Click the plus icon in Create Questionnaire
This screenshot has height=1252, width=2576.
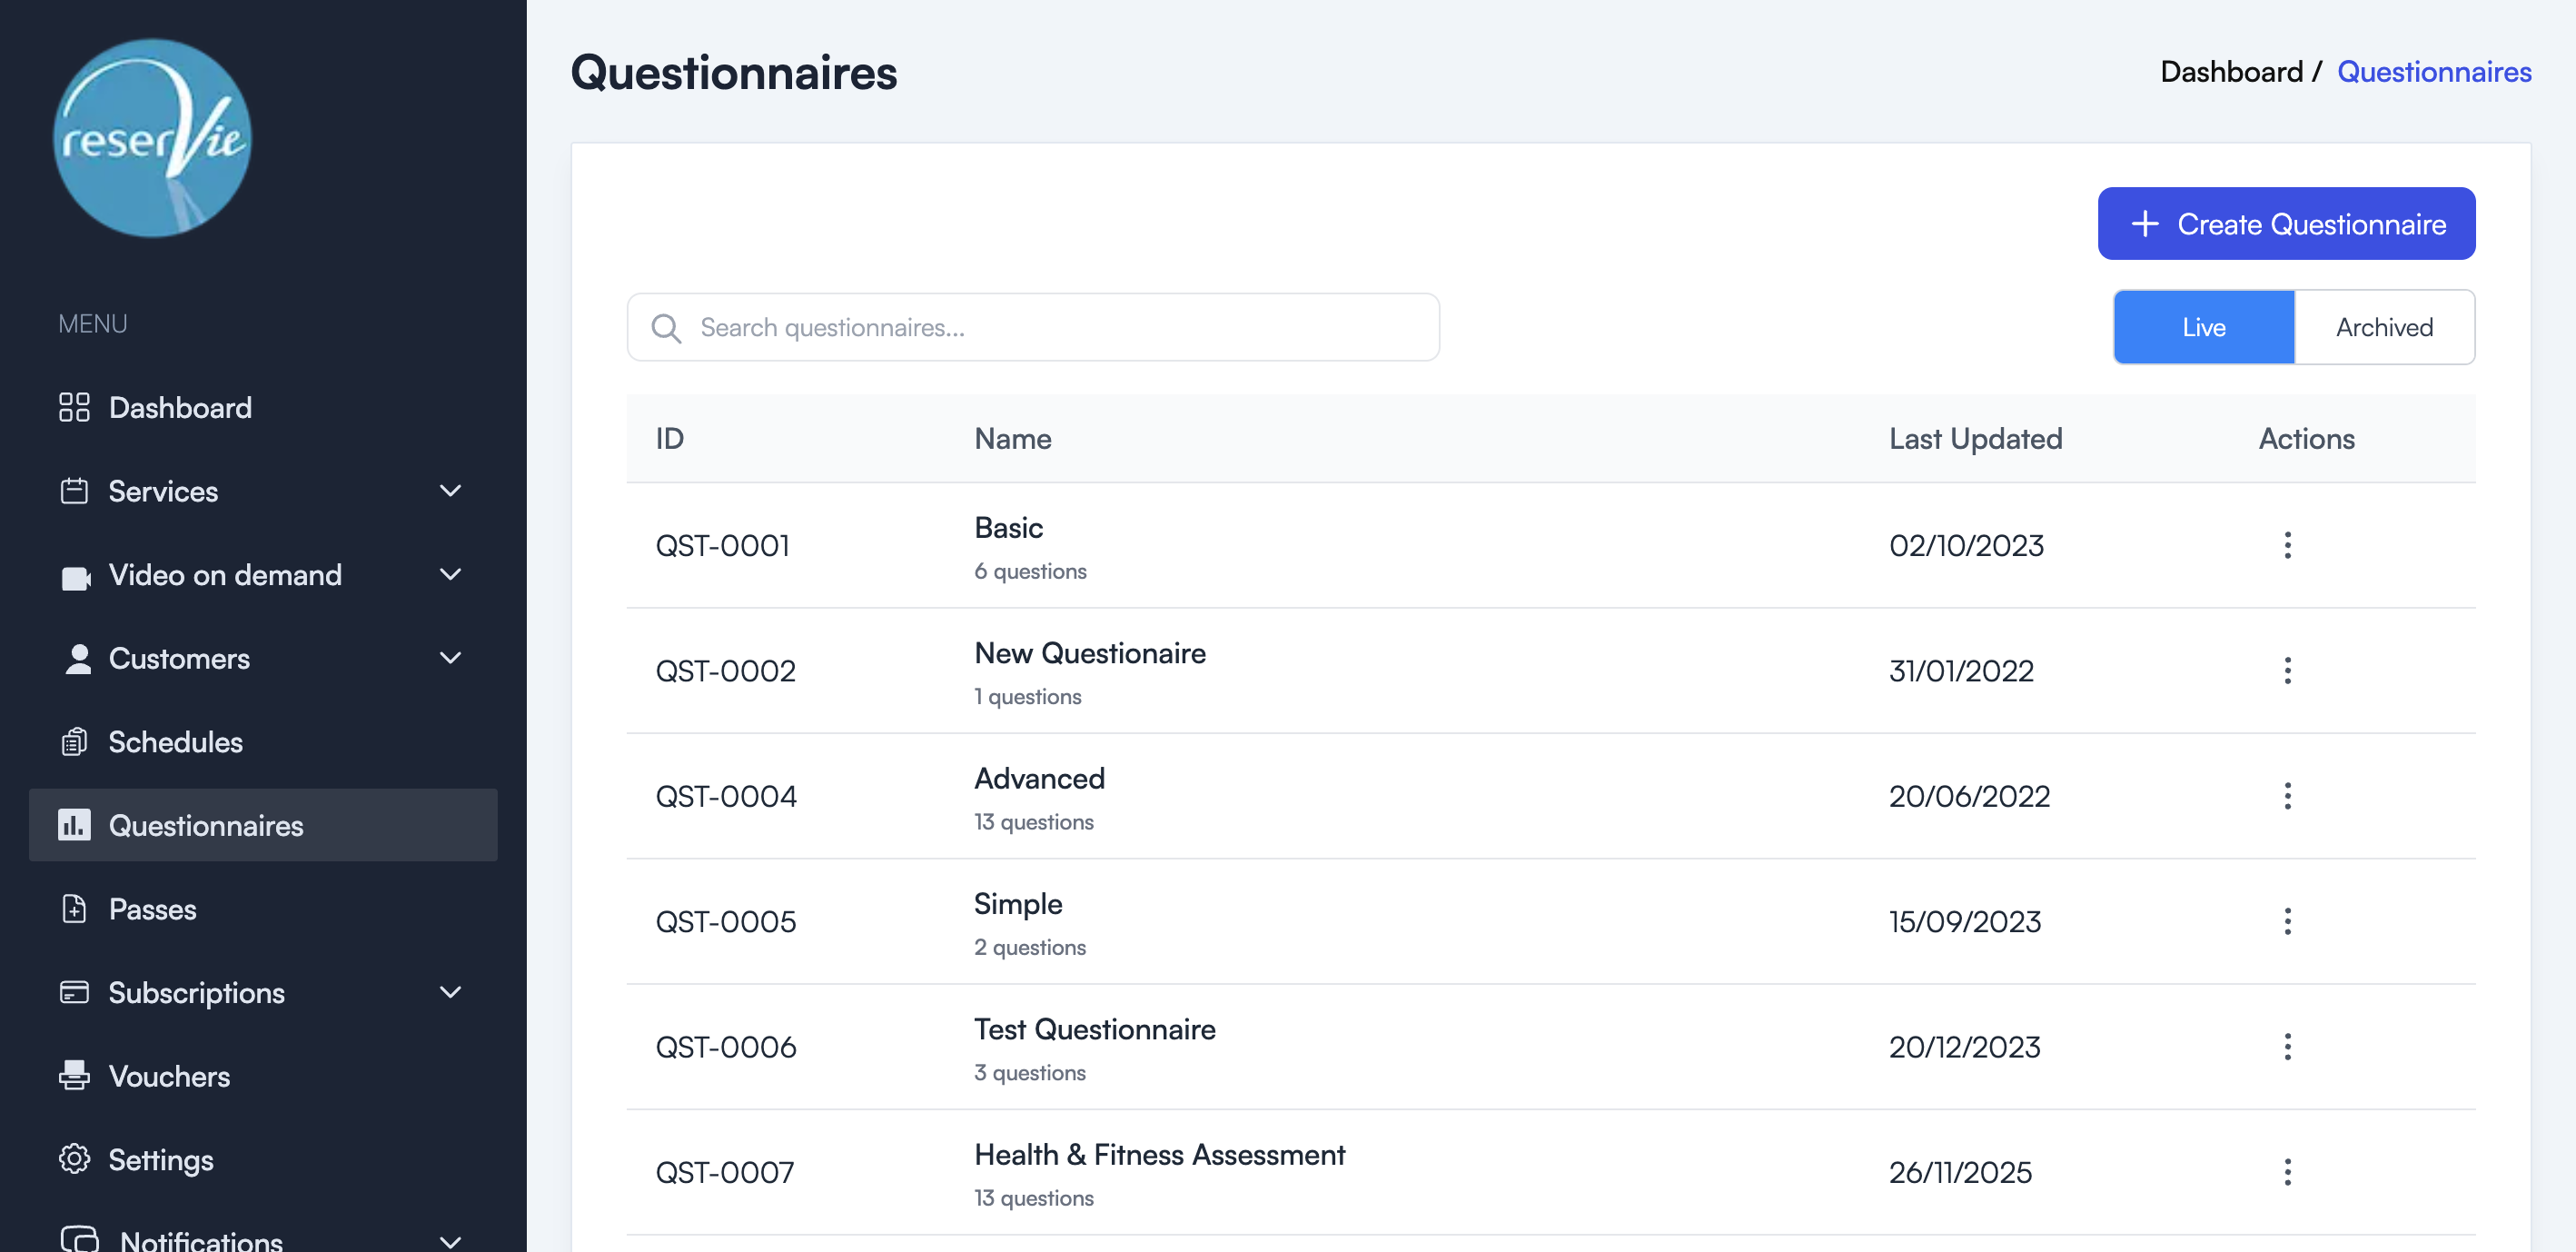coord(2145,223)
